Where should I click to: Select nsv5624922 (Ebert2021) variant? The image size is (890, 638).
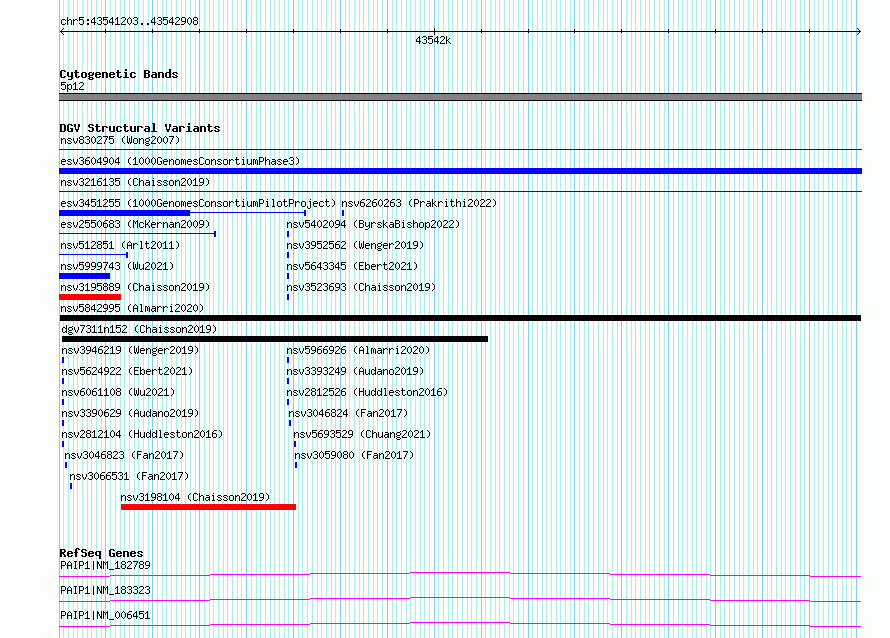[x=127, y=371]
